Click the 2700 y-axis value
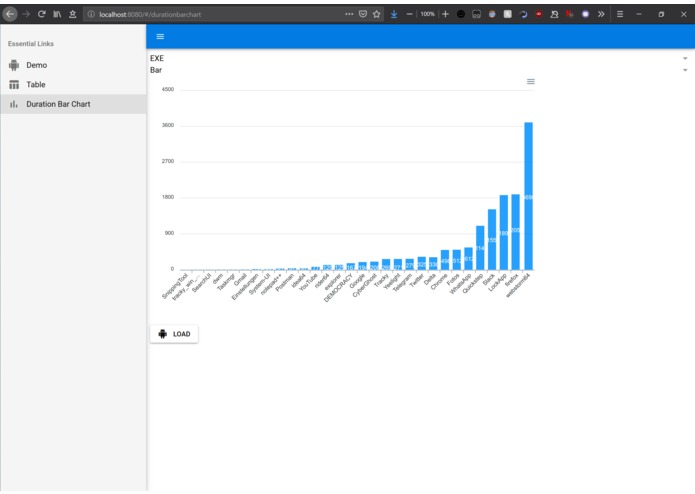The width and height of the screenshot is (695, 494). tap(168, 161)
